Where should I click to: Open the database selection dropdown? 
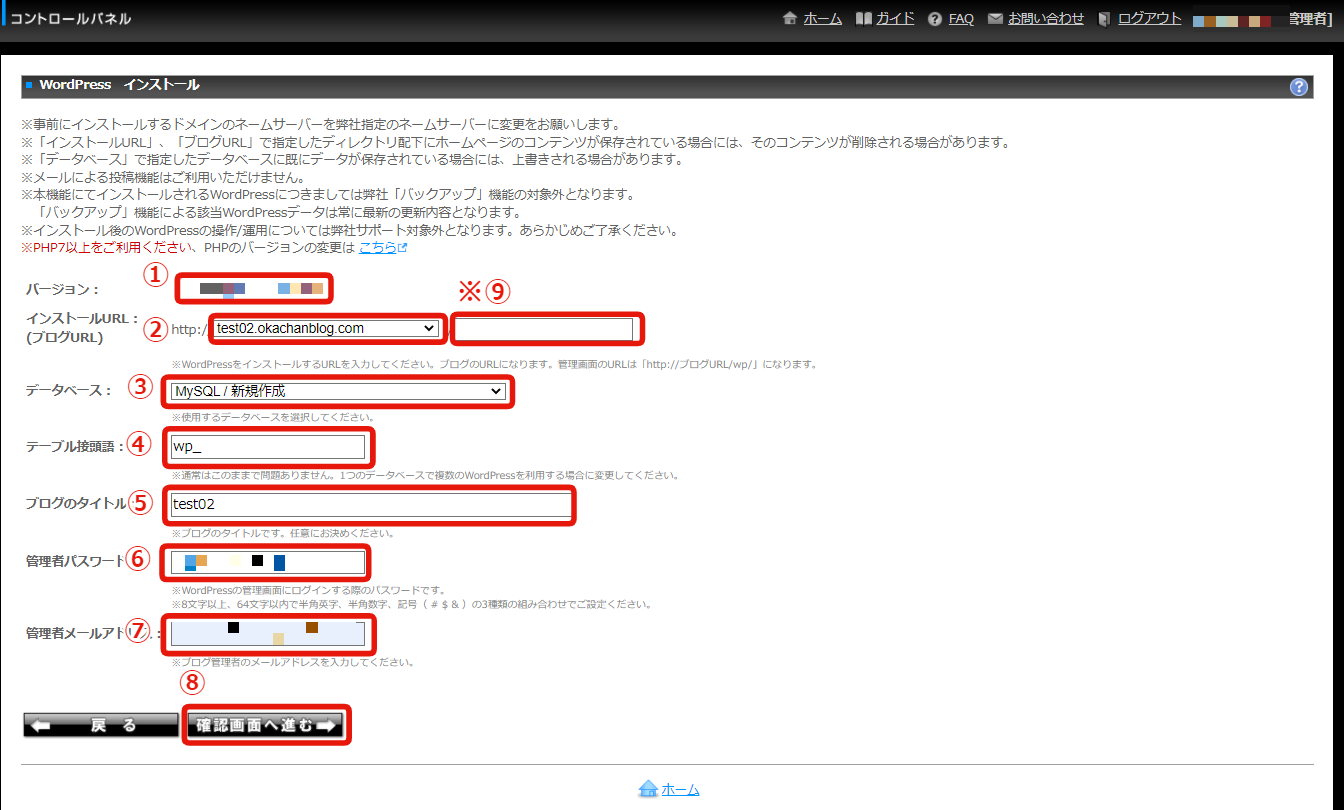pyautogui.click(x=338, y=391)
